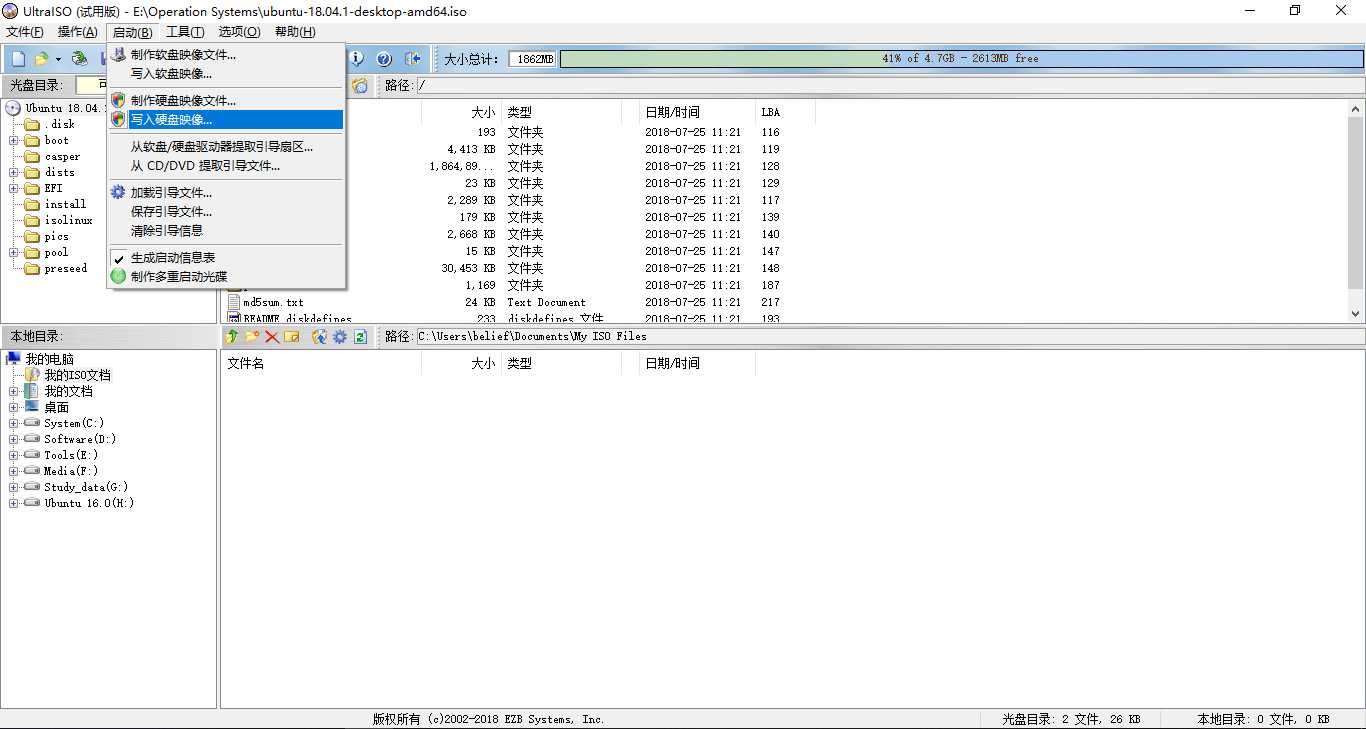Click the local path C:\Users\belief\Documents field

[889, 337]
